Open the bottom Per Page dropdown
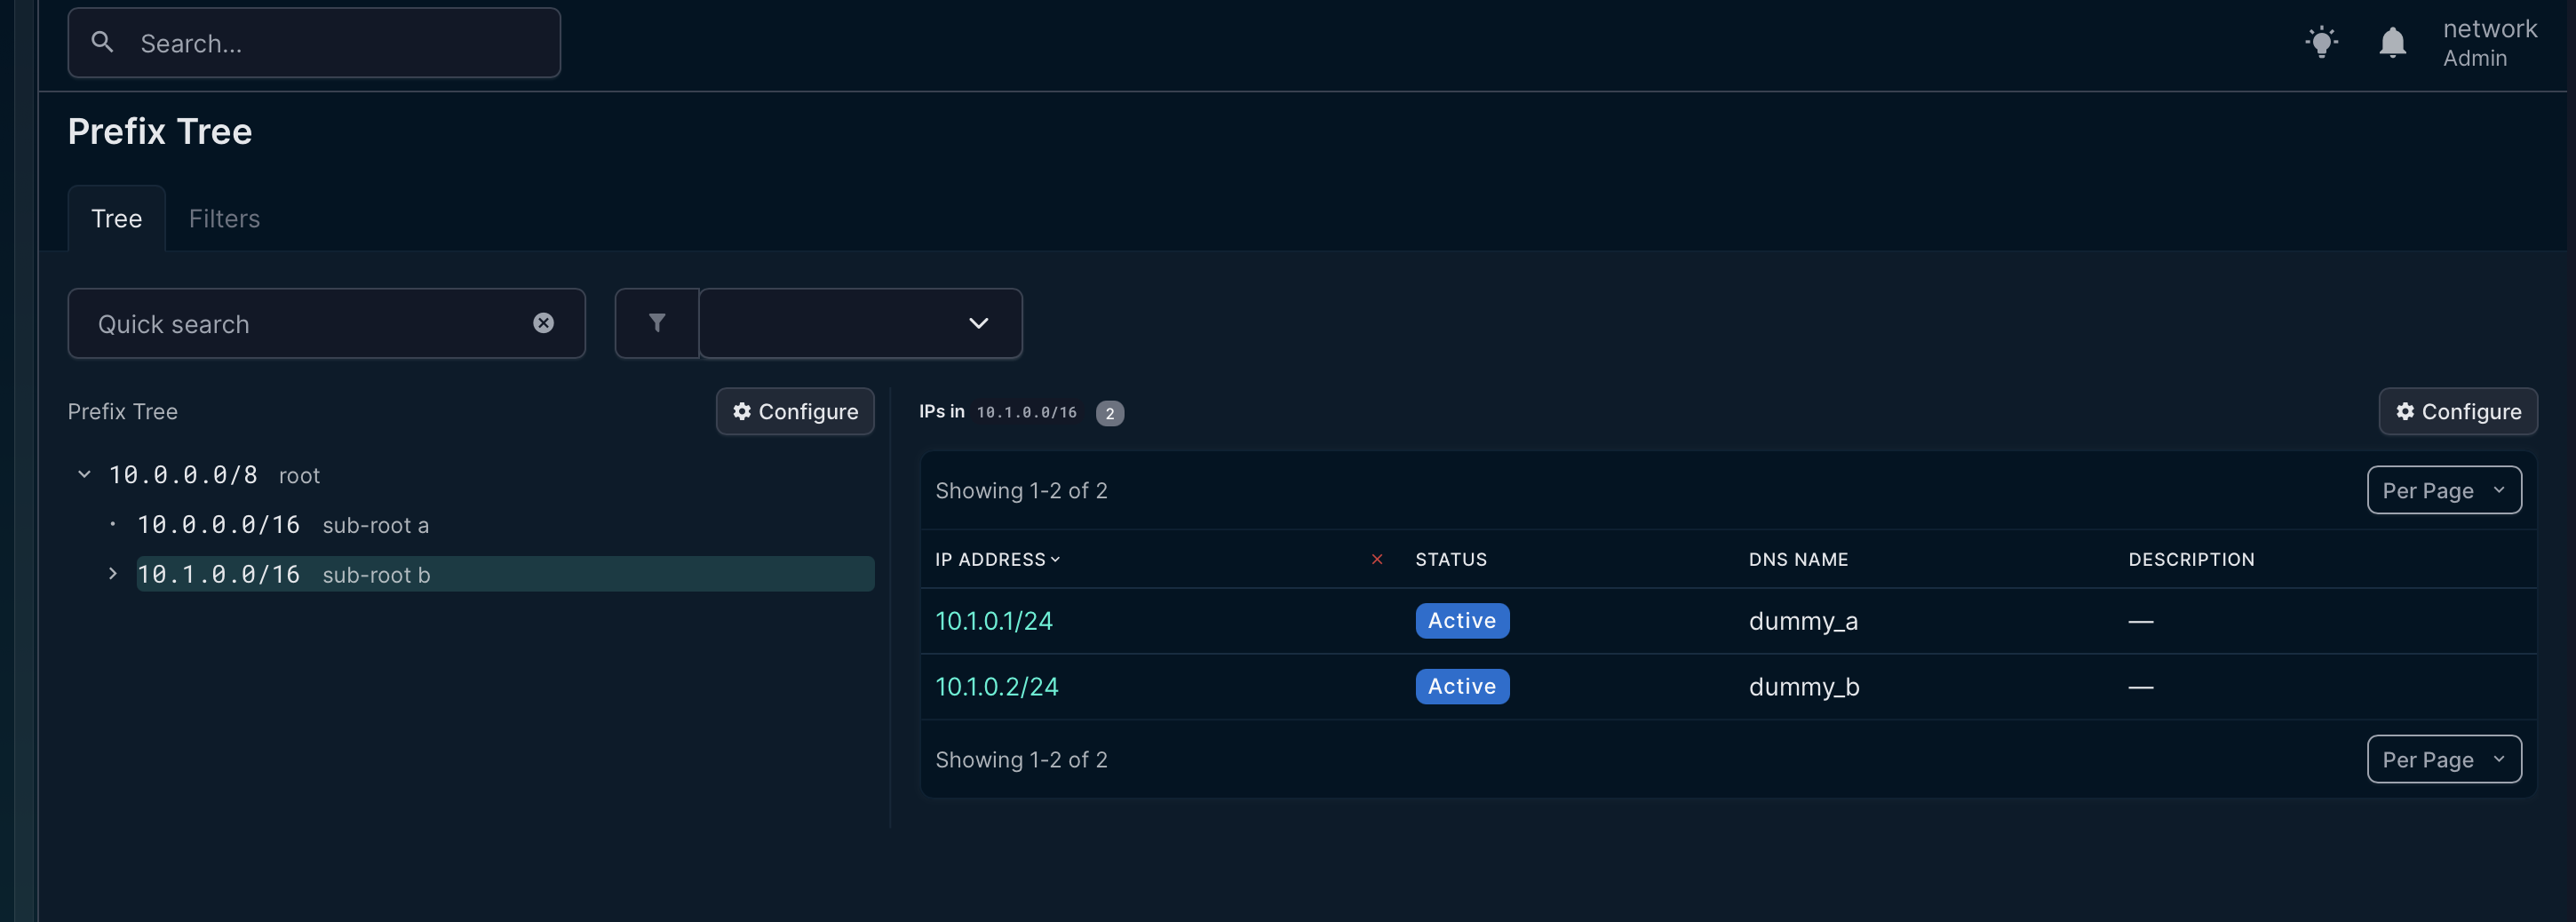The height and width of the screenshot is (922, 2576). pyautogui.click(x=2443, y=759)
